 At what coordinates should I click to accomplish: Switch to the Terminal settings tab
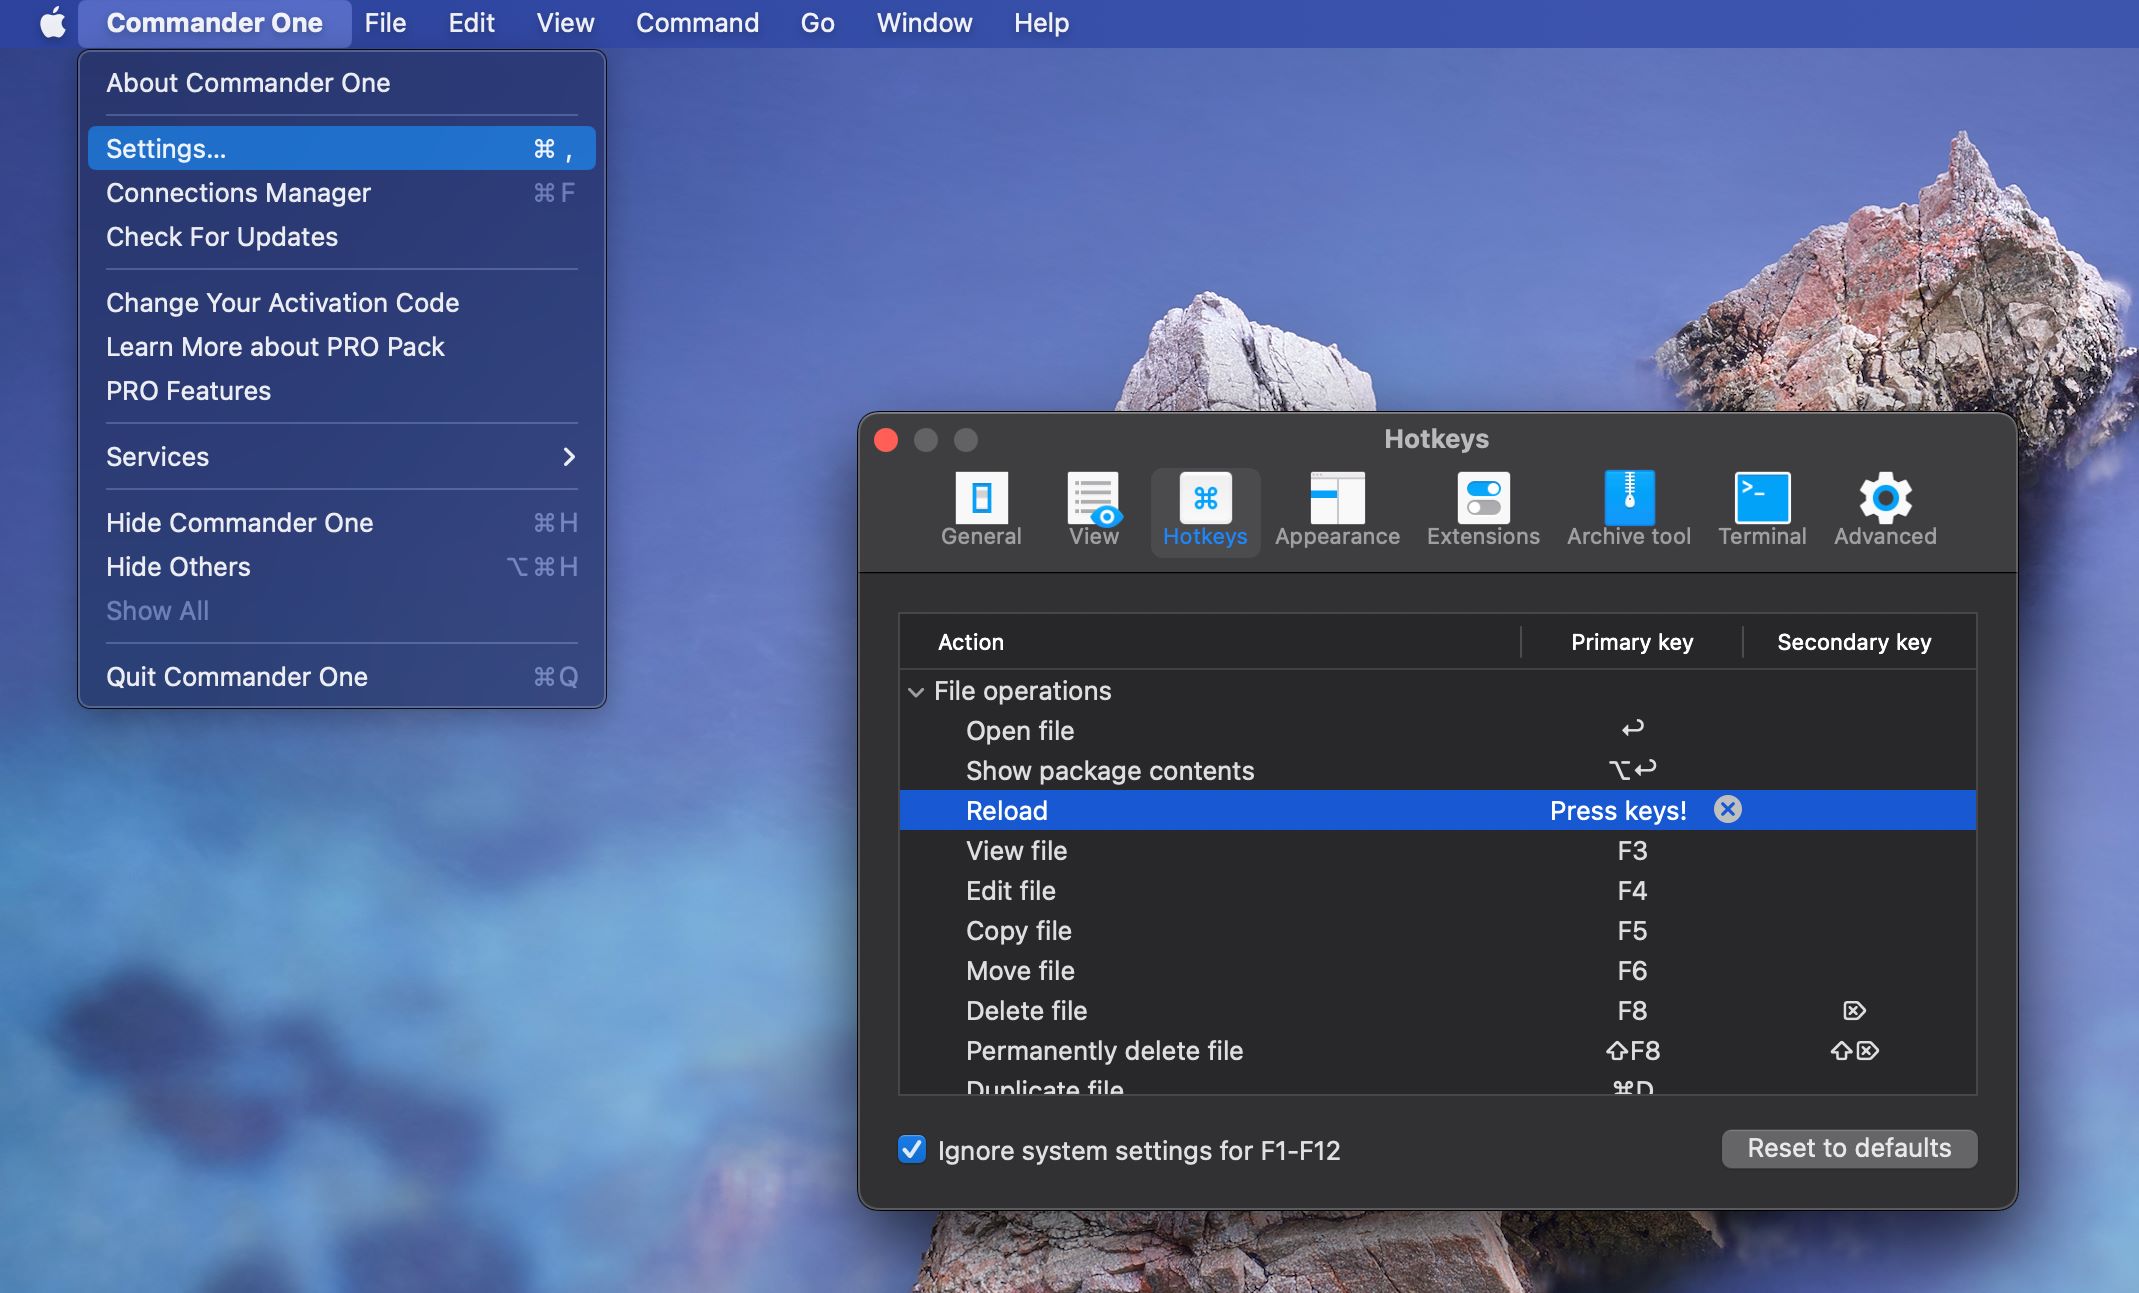point(1760,507)
